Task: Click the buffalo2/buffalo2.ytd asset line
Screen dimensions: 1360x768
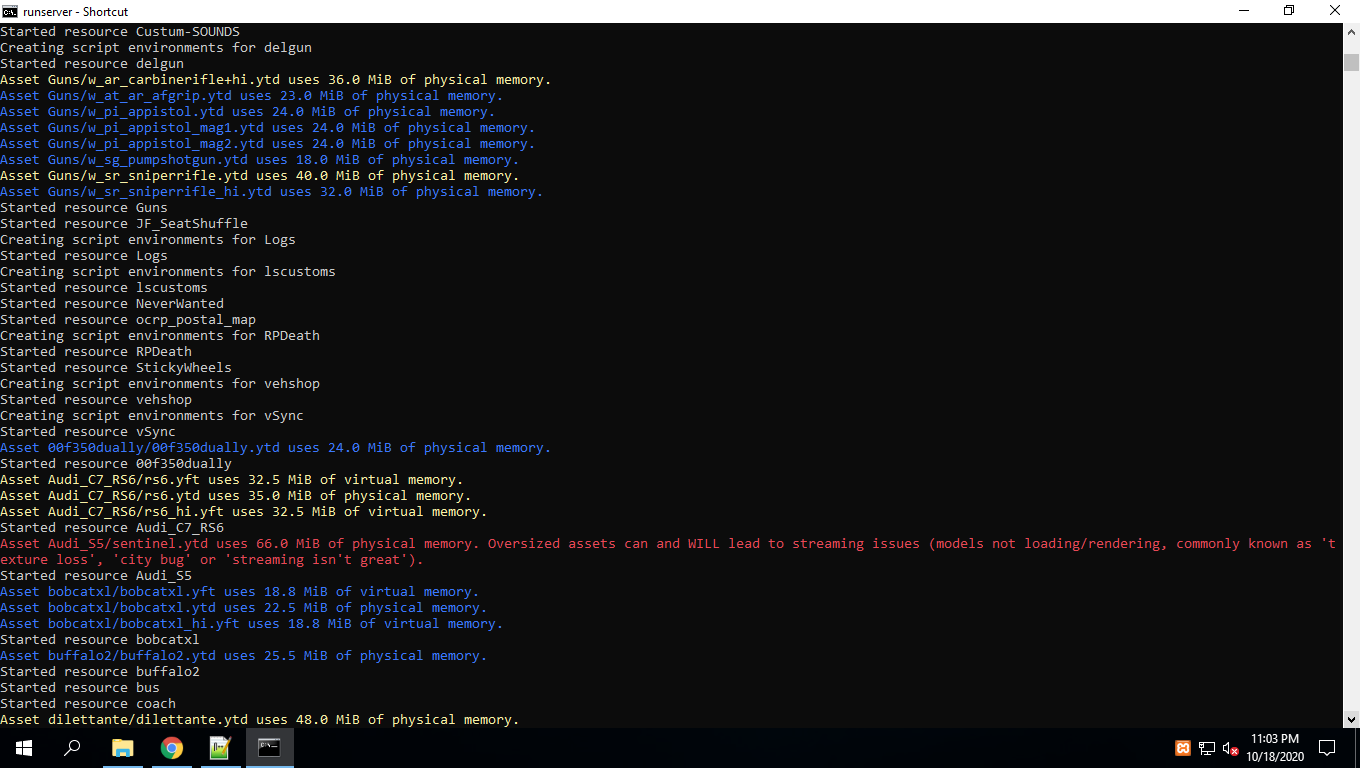Action: click(244, 656)
